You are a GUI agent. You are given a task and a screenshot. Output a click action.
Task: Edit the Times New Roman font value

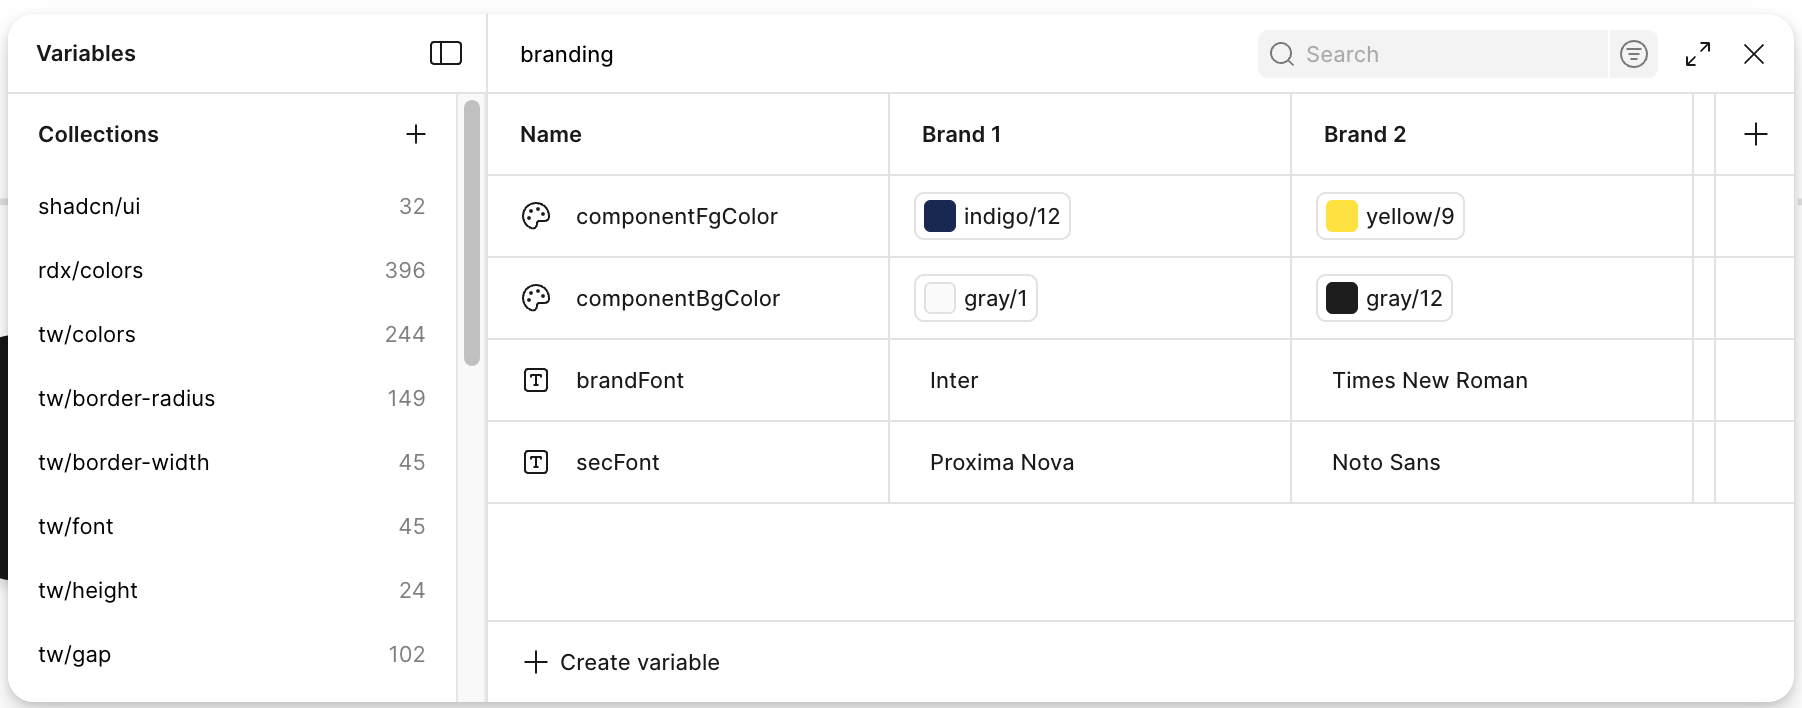[1430, 380]
